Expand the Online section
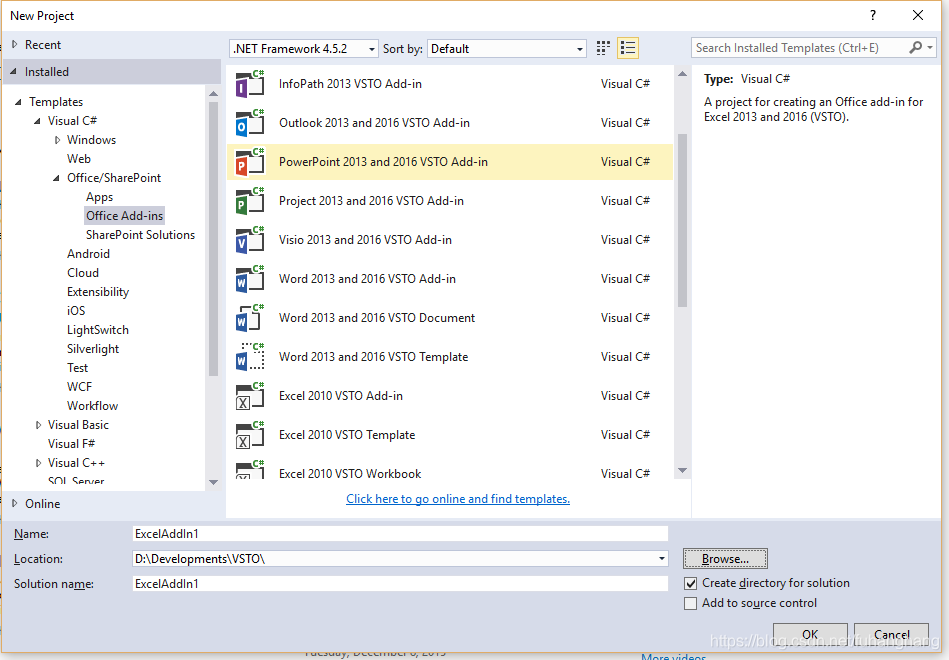Screen dimensions: 949x660 click(15, 503)
